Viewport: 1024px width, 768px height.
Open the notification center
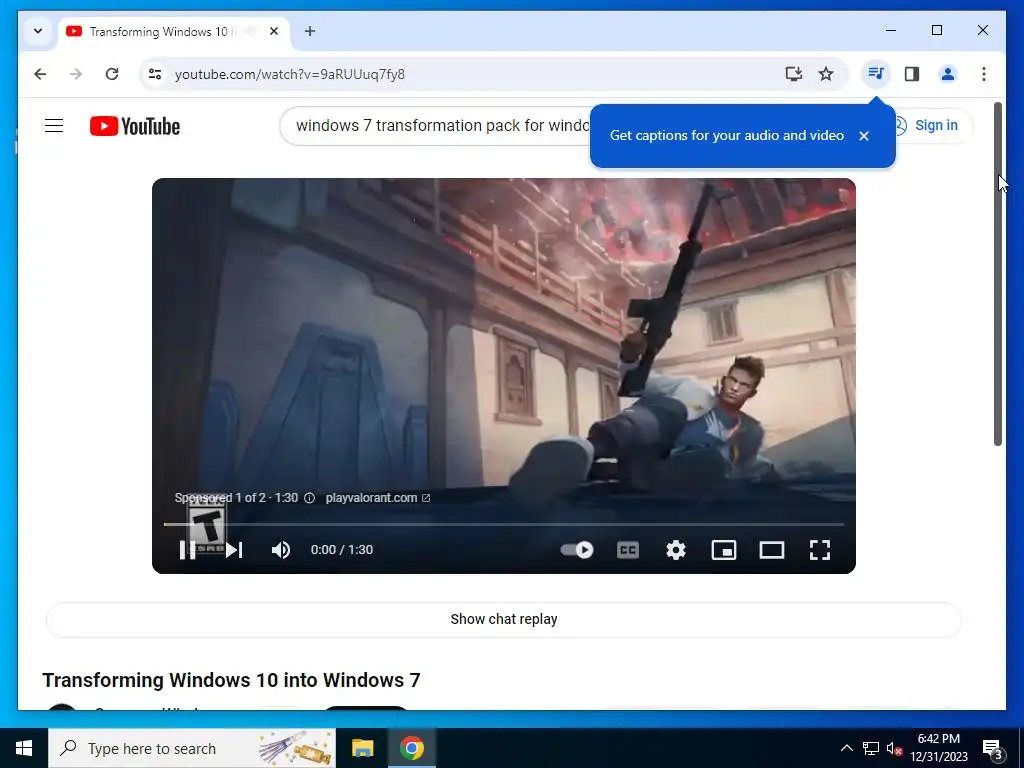pyautogui.click(x=992, y=749)
